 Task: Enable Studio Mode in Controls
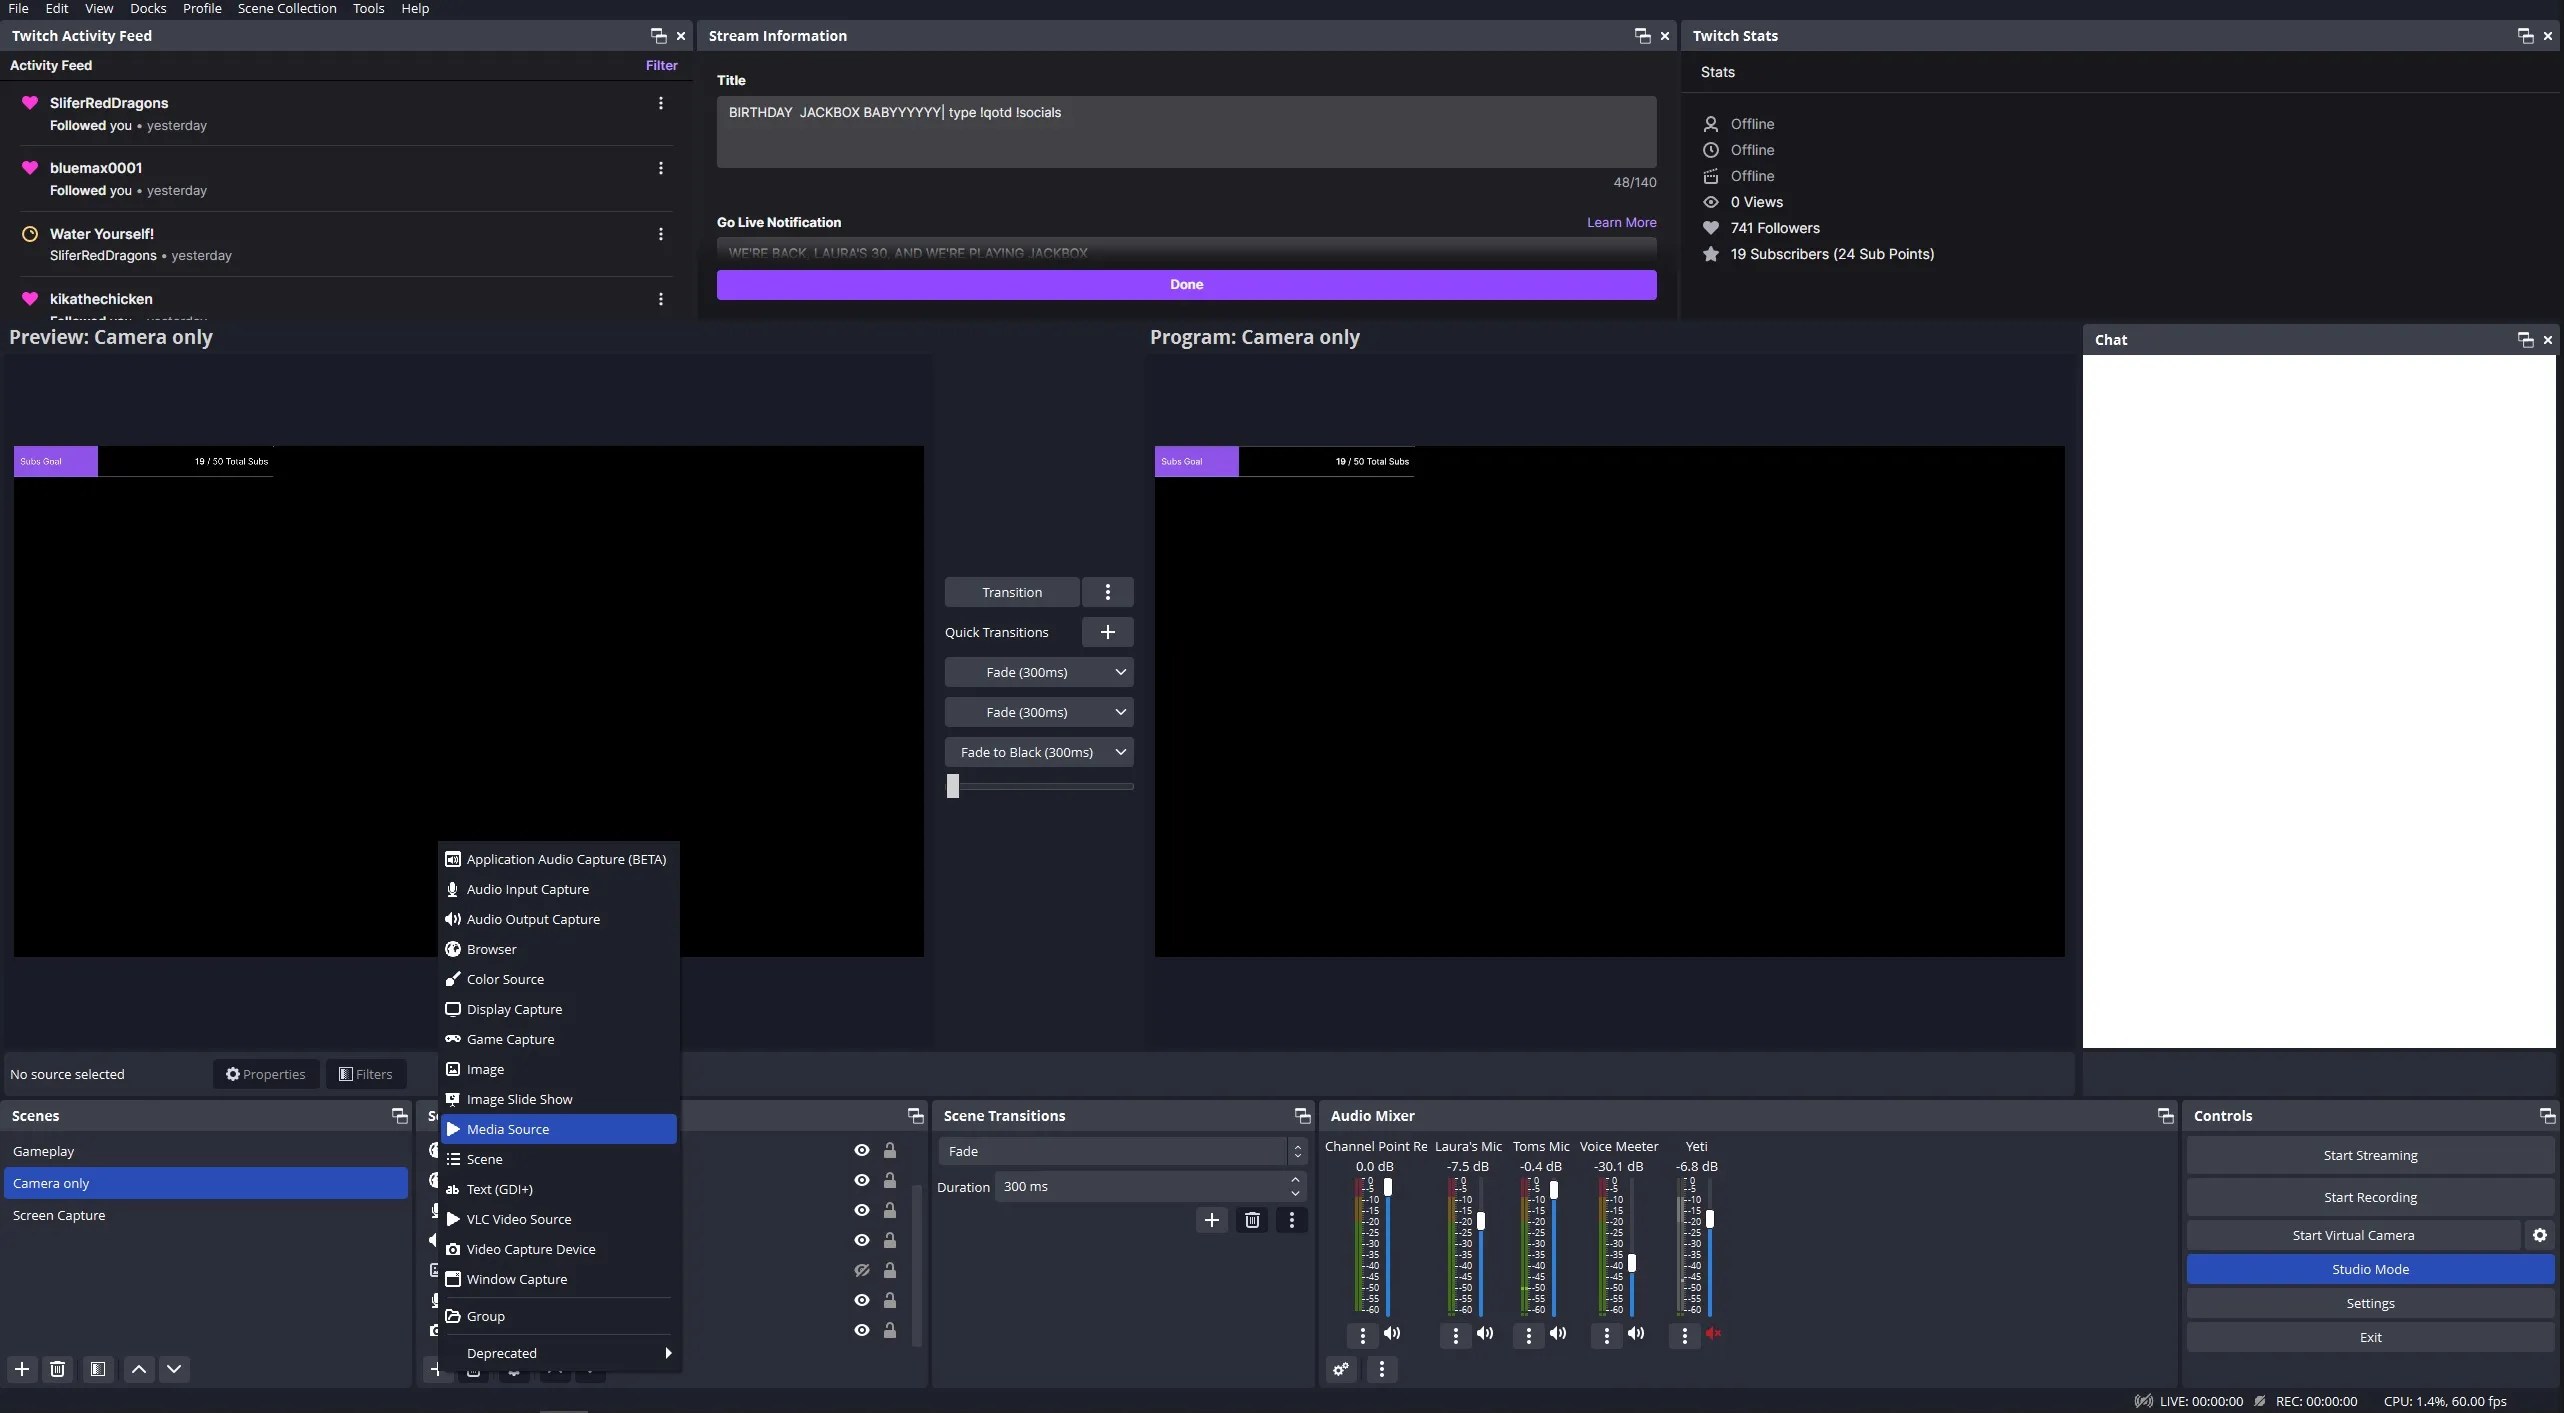(x=2369, y=1269)
